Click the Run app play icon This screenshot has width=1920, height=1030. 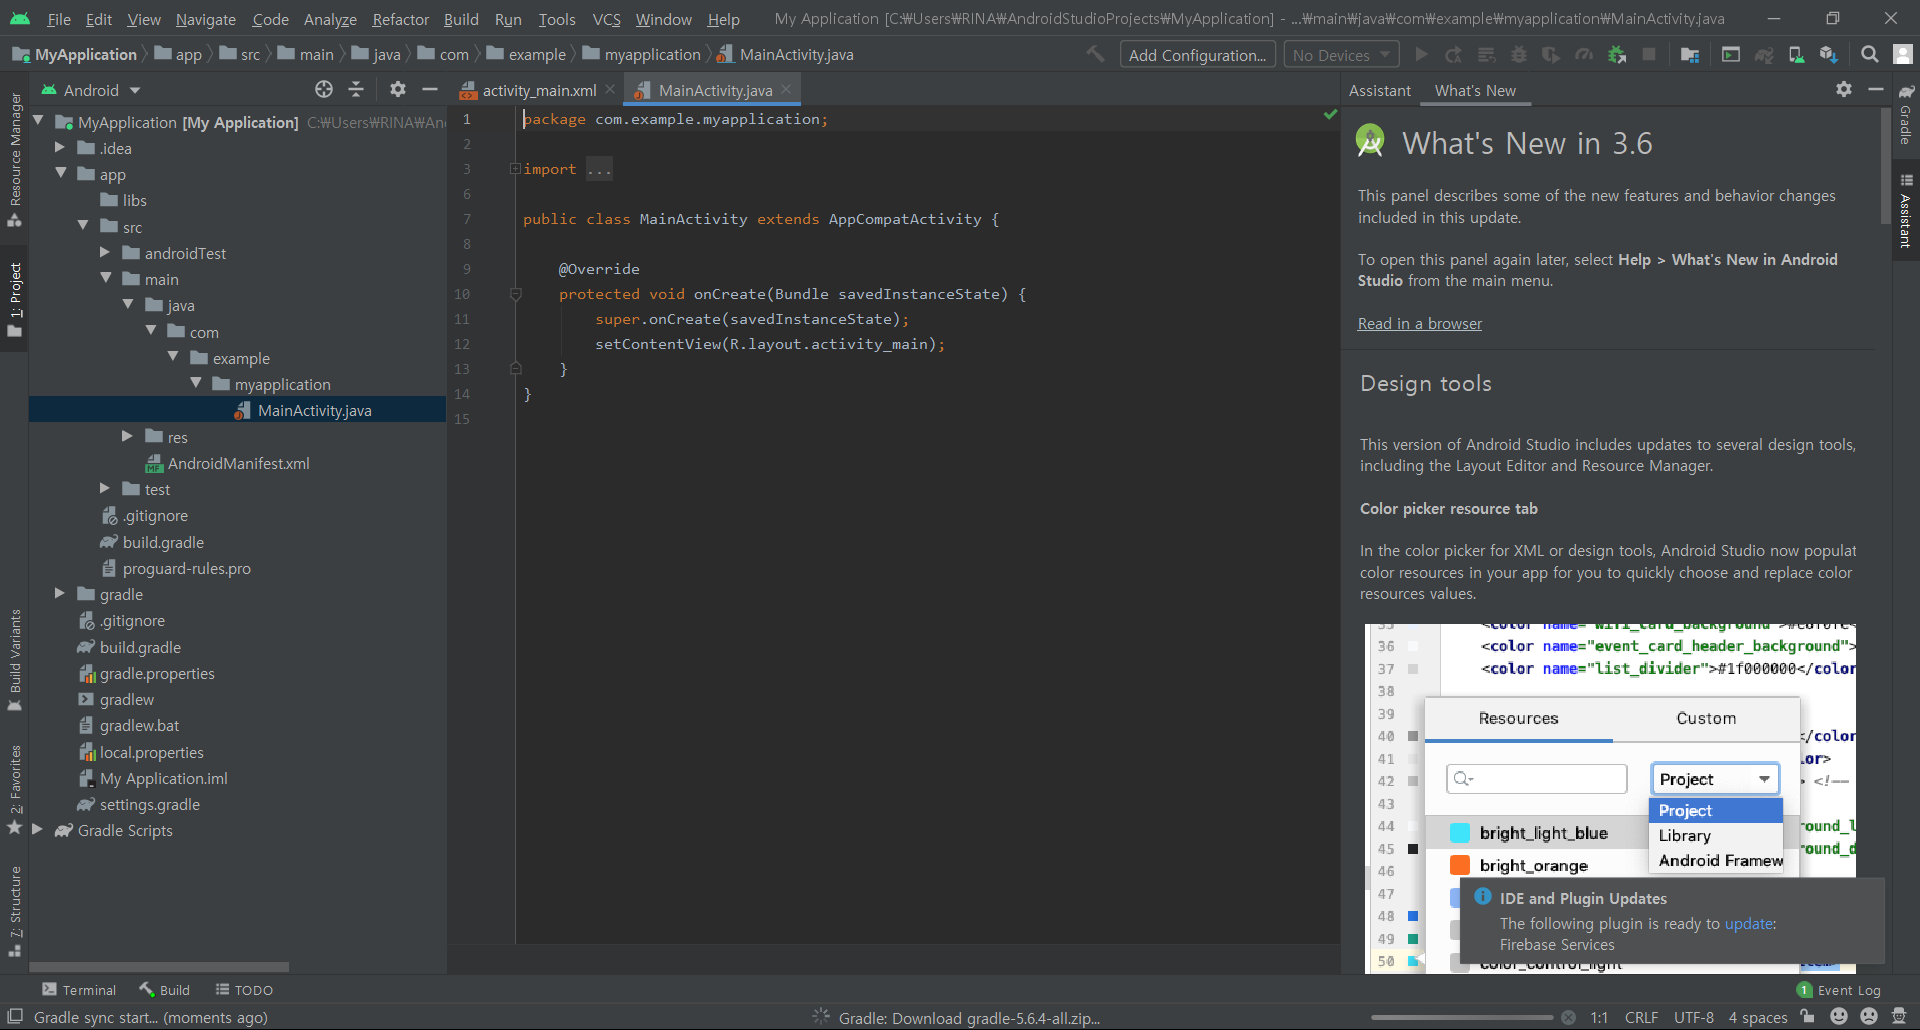pyautogui.click(x=1421, y=55)
